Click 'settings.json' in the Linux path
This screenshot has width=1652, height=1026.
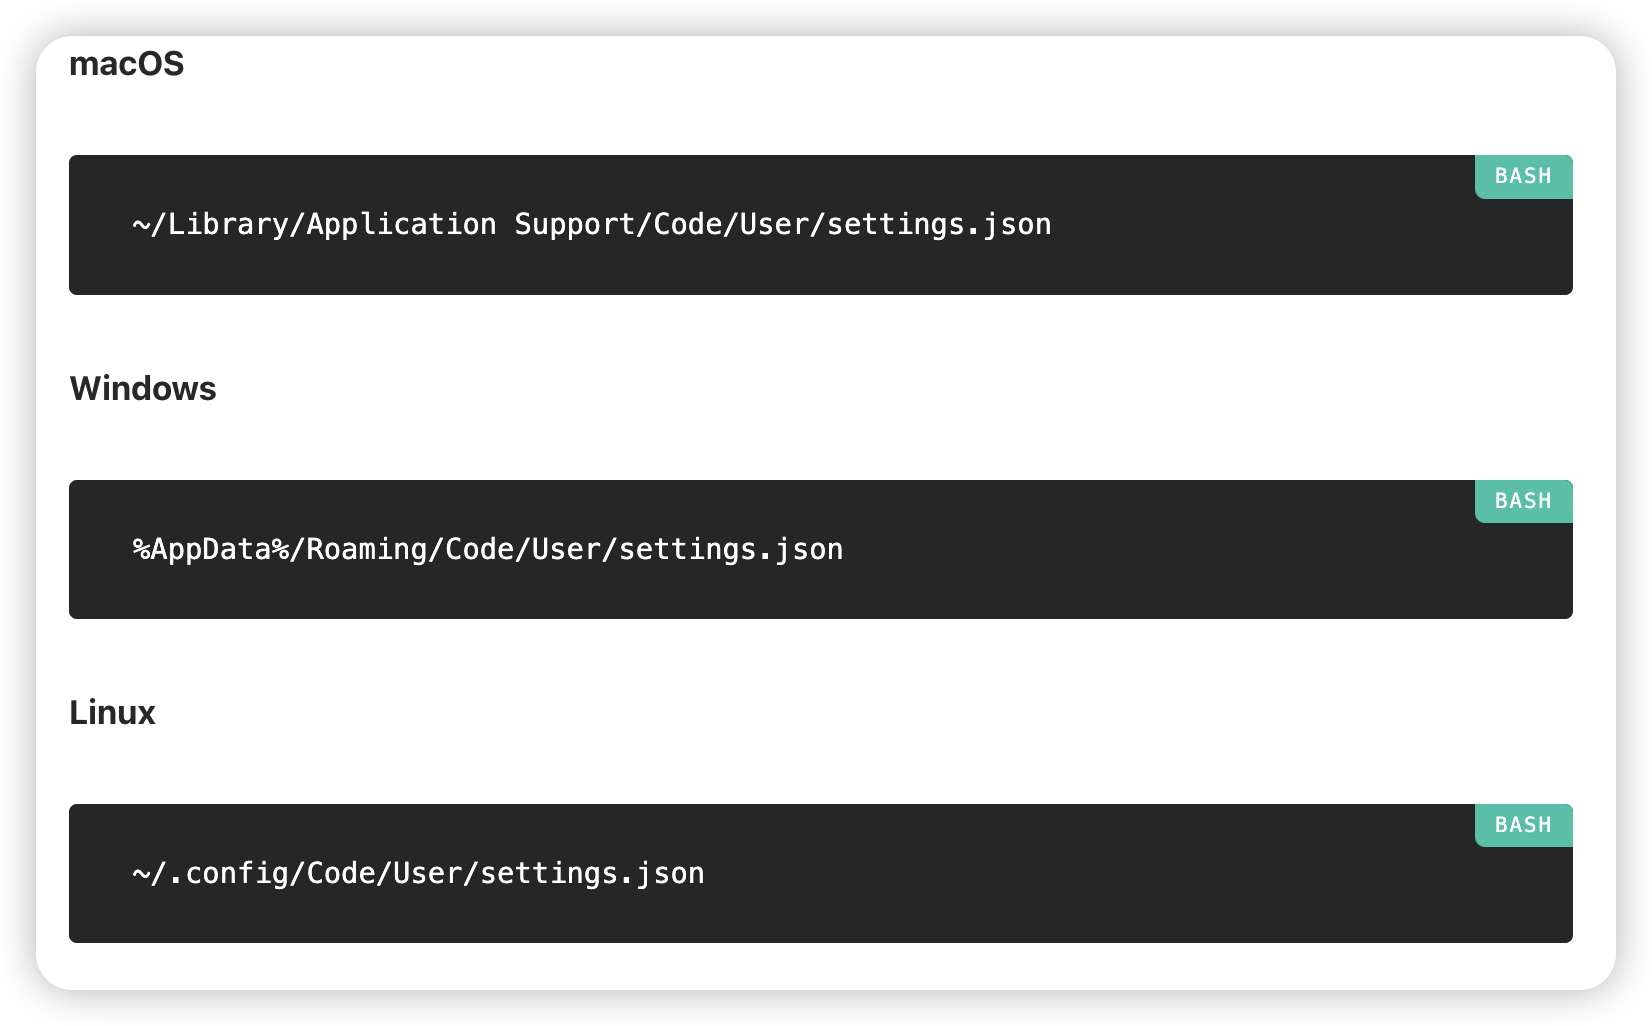tap(592, 874)
